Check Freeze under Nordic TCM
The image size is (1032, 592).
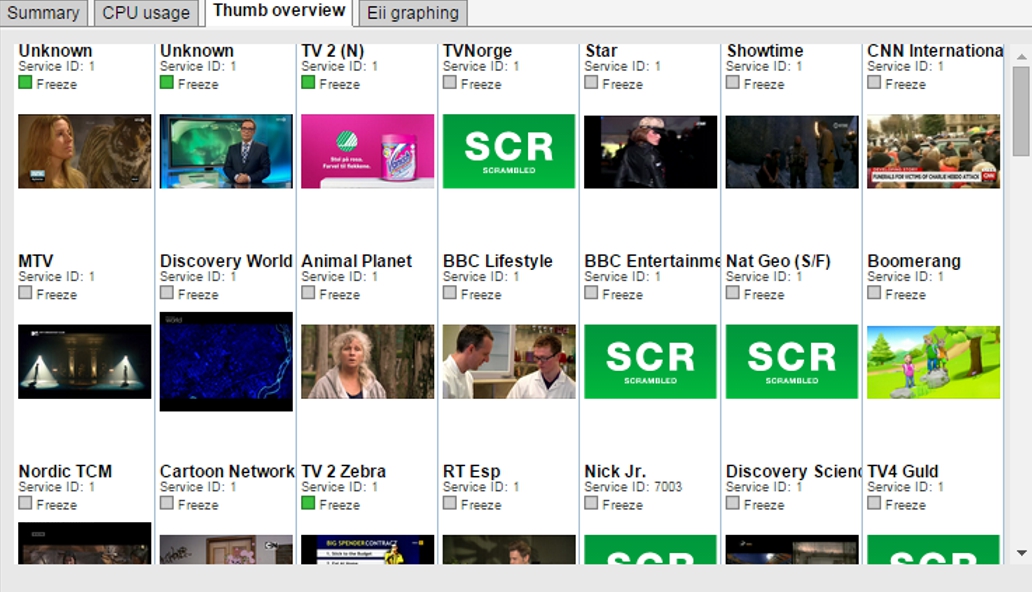tap(25, 503)
